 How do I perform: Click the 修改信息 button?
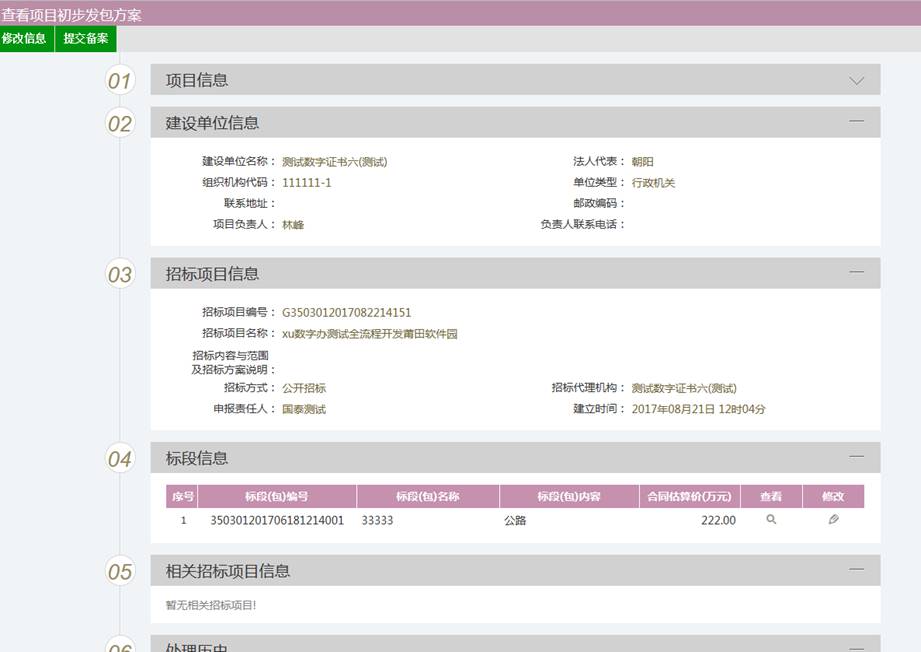25,39
